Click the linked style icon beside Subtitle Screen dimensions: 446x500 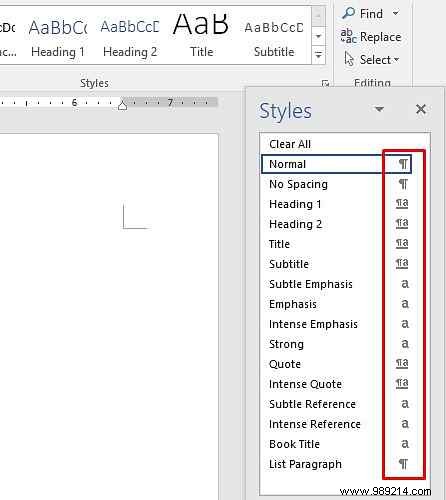[402, 263]
